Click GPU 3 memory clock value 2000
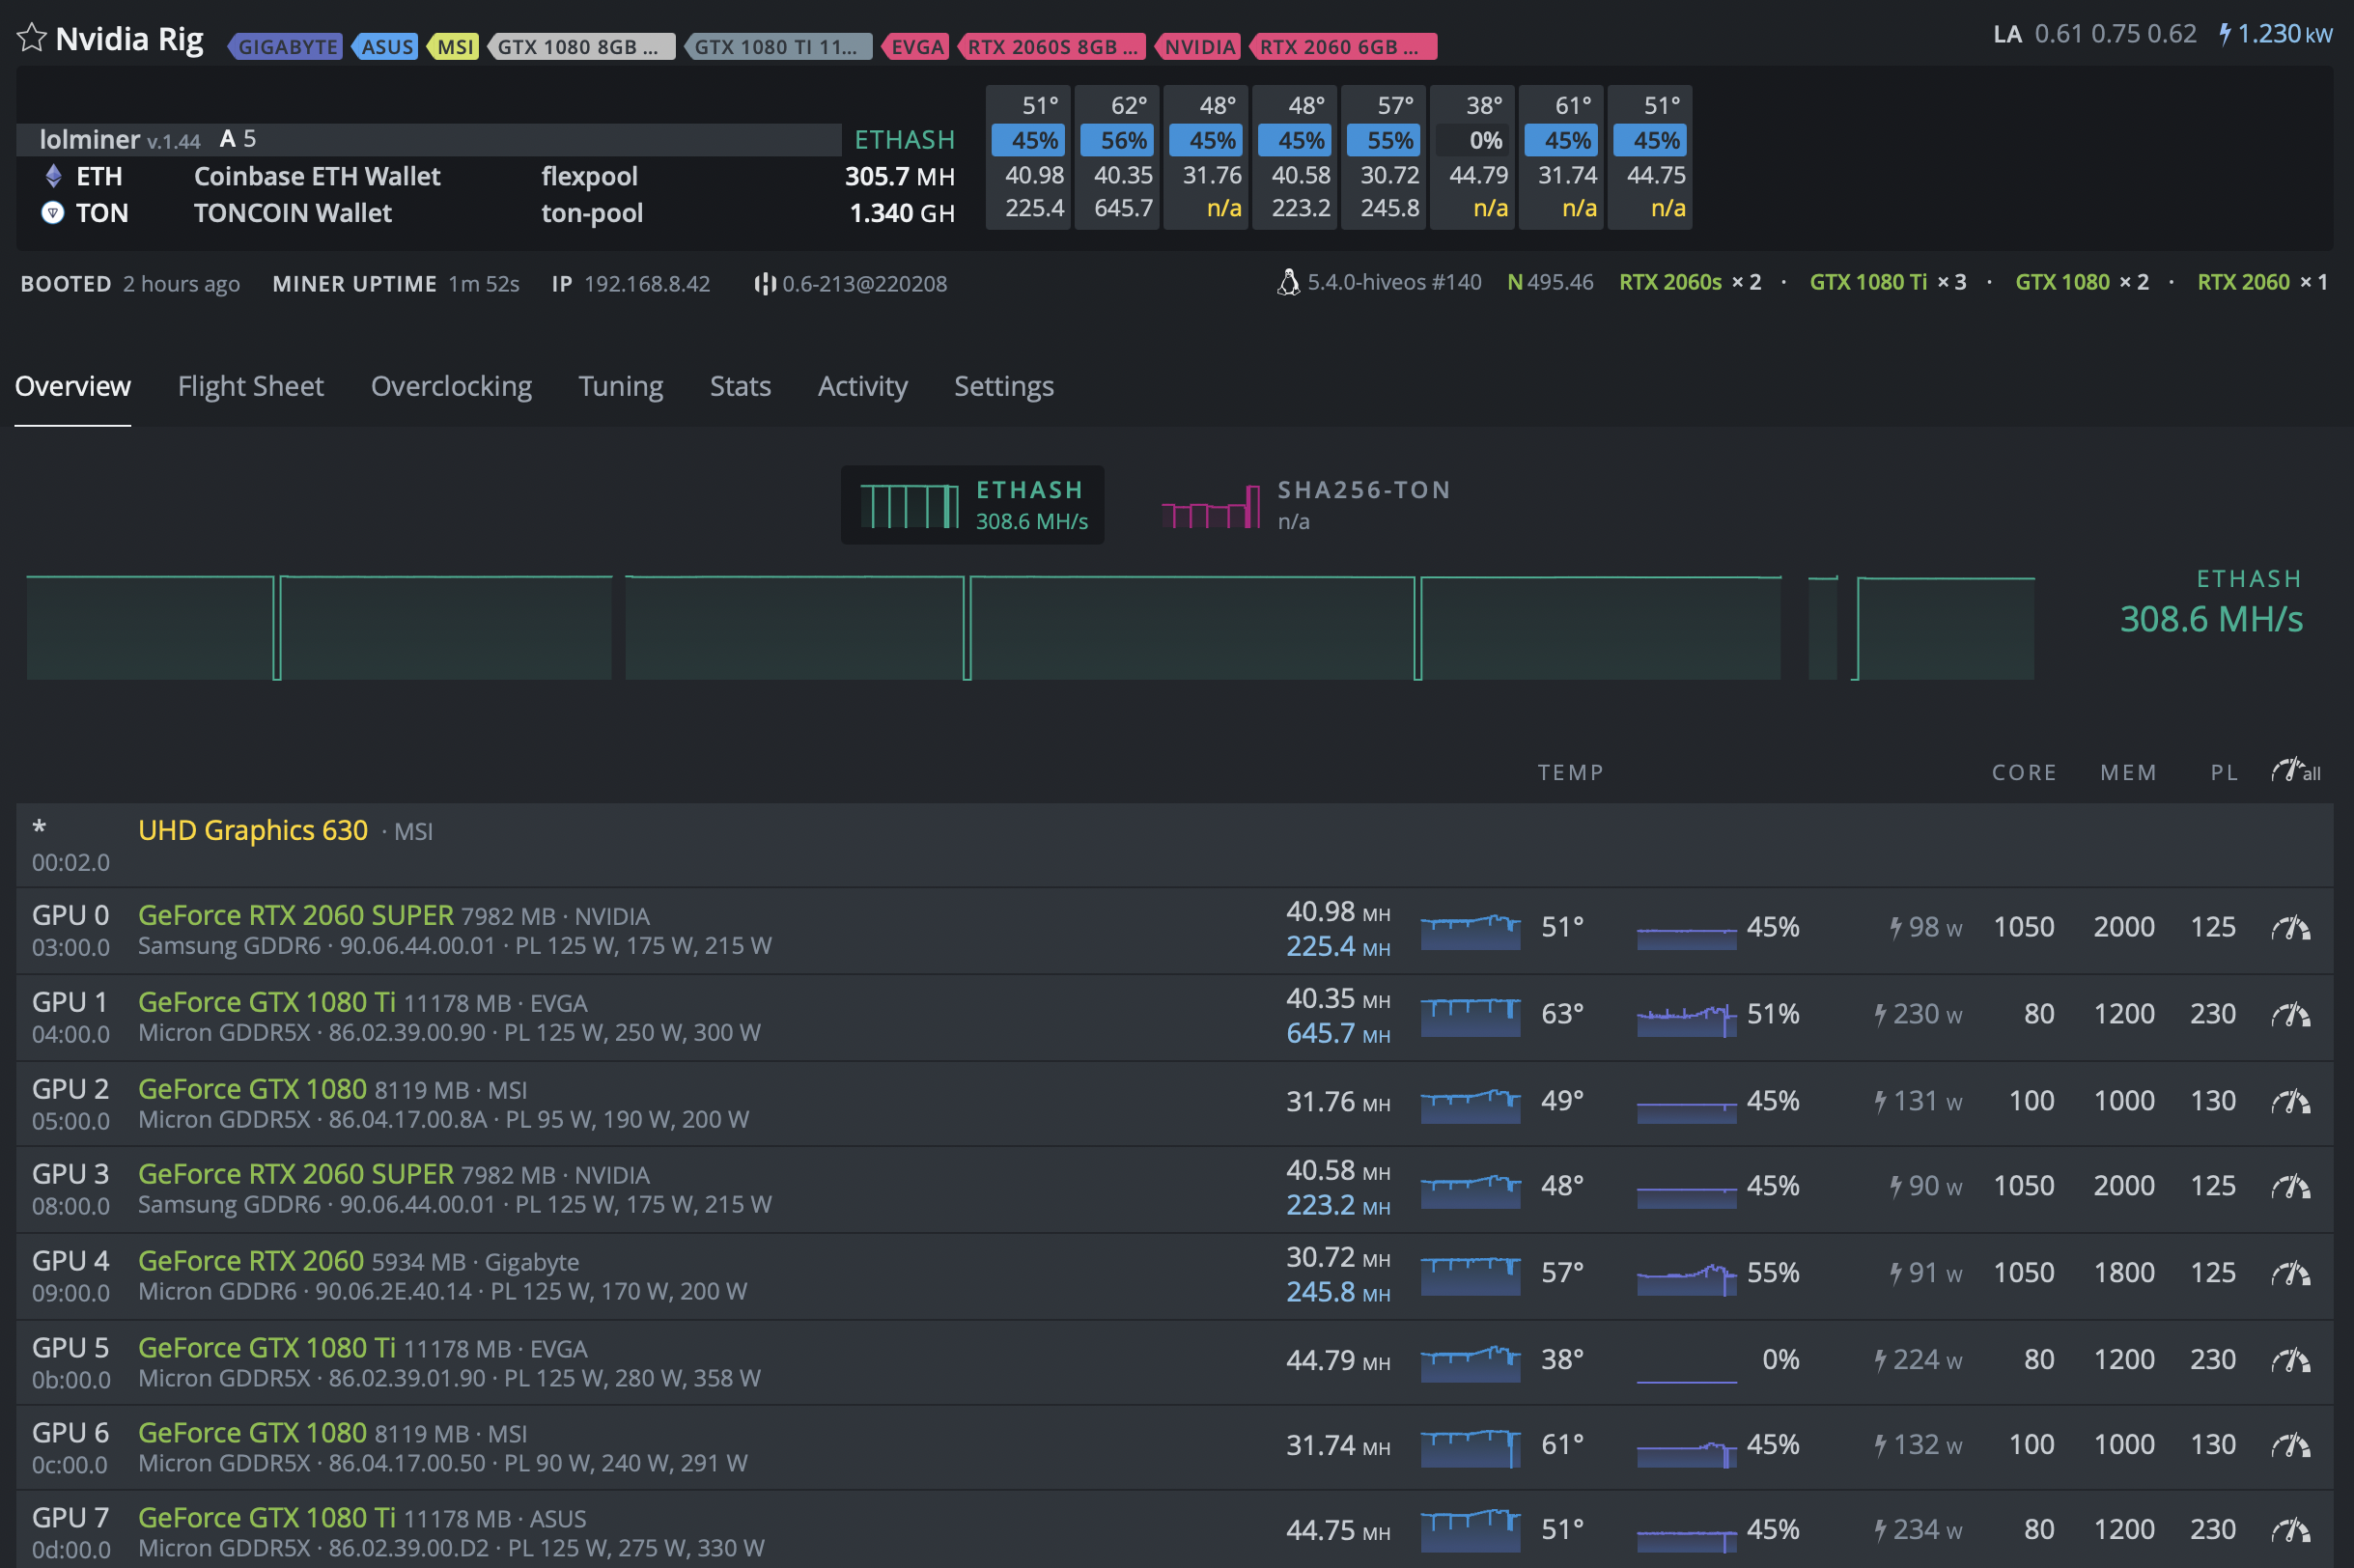Viewport: 2354px width, 1568px height. point(2124,1186)
